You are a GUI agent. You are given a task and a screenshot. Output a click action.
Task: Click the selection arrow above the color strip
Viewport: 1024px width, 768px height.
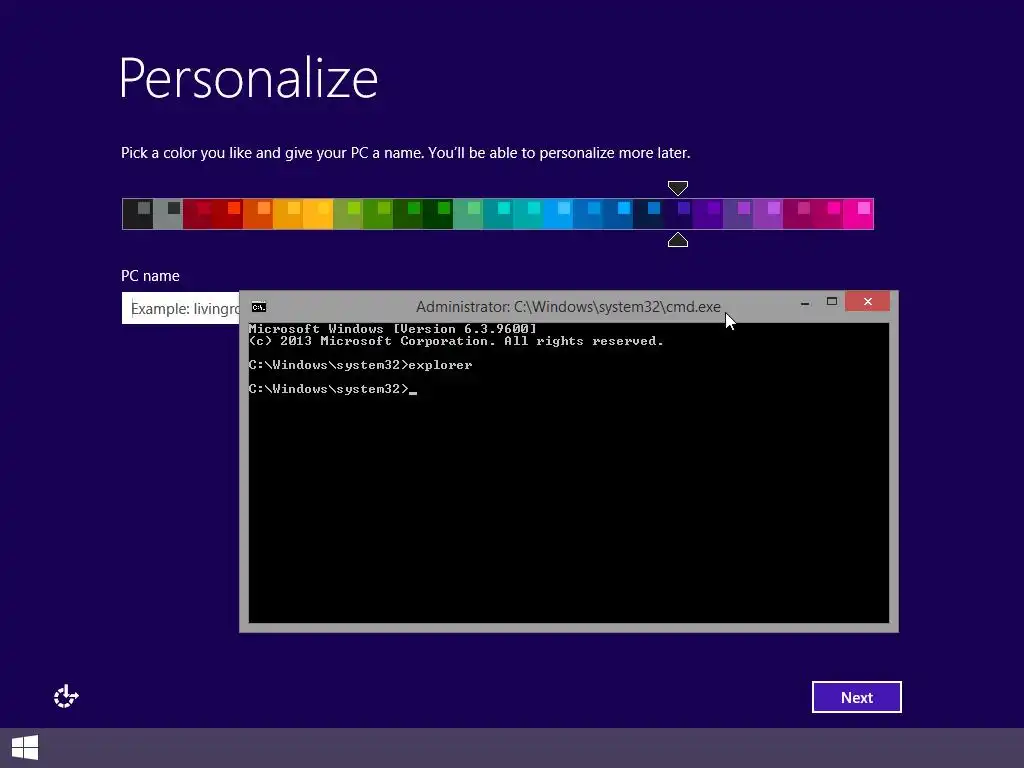[678, 188]
